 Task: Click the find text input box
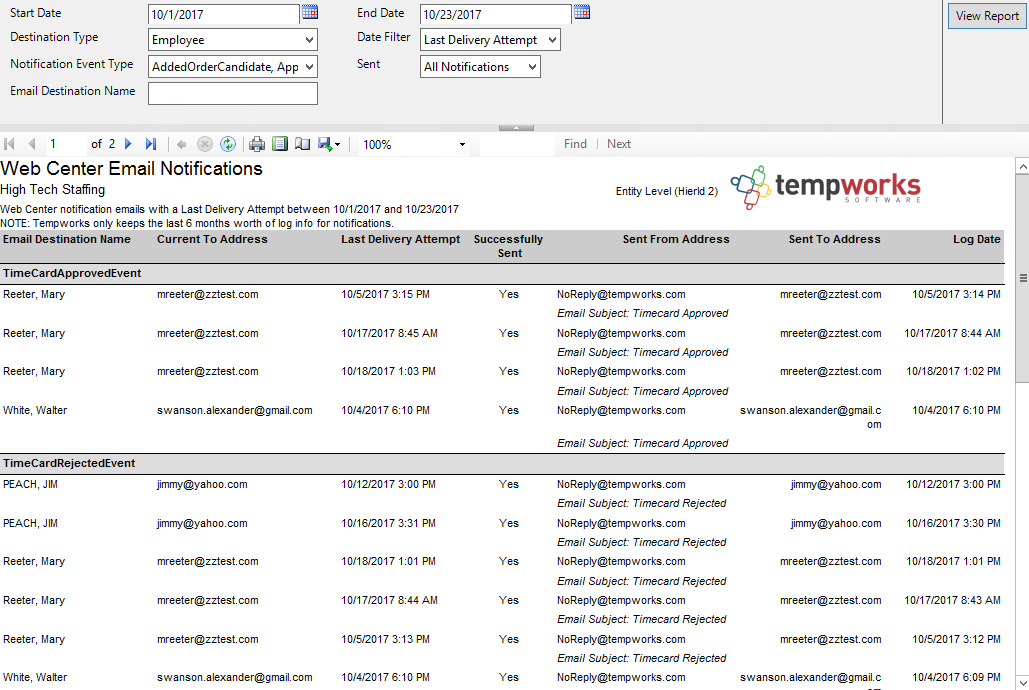coord(517,144)
